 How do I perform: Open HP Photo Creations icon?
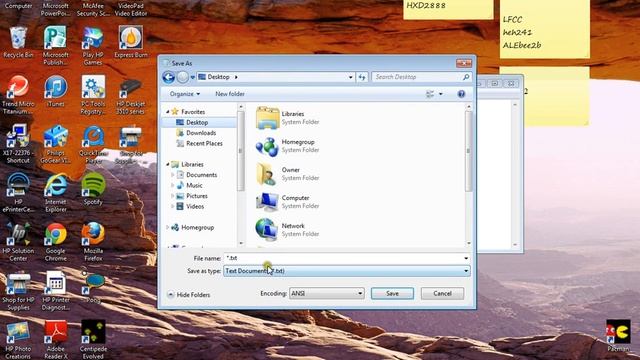tap(18, 340)
